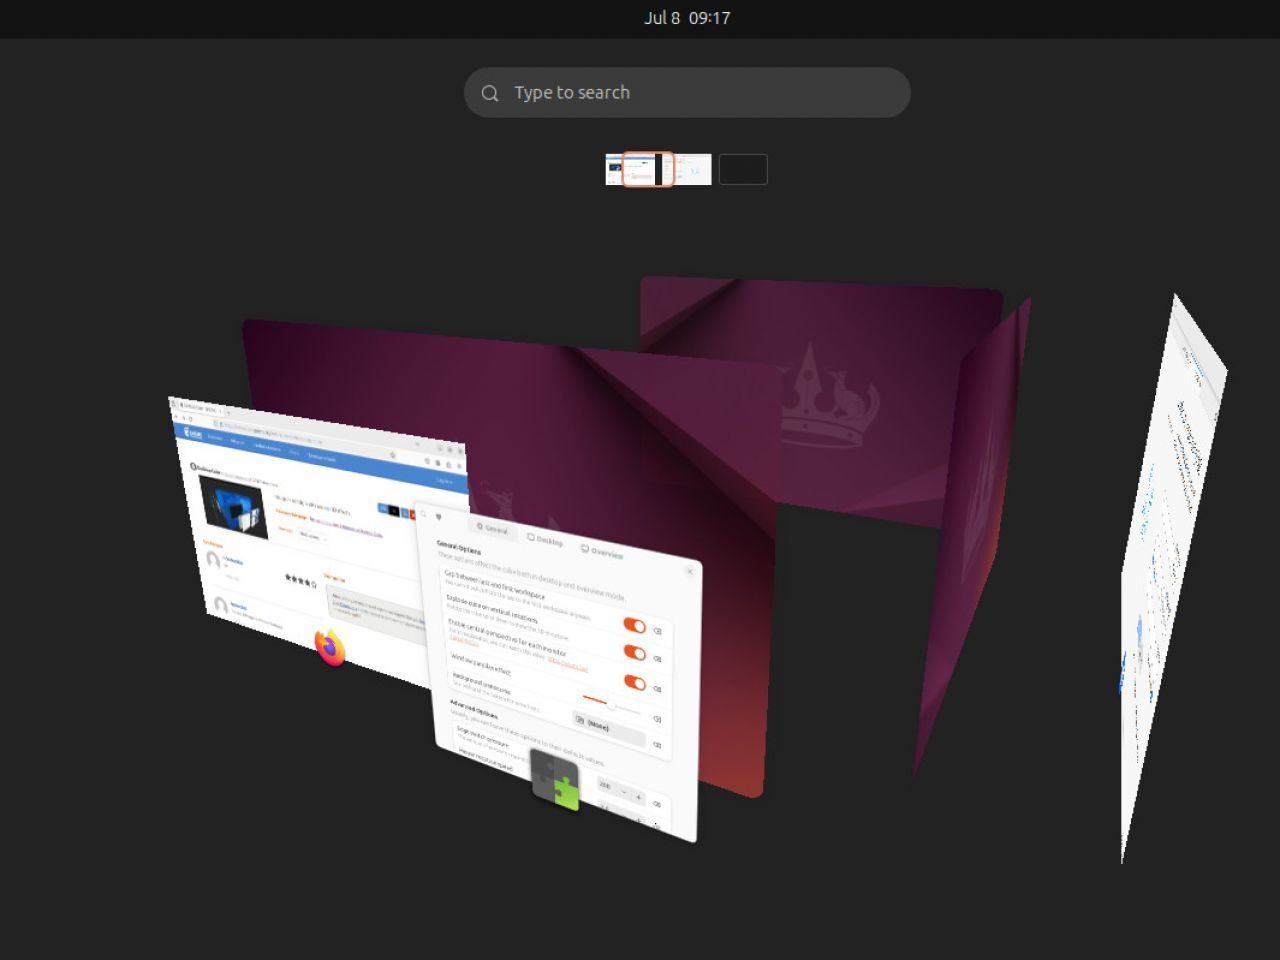1280x960 pixels.
Task: Click the Firefox icon on the browser window
Action: tap(330, 648)
